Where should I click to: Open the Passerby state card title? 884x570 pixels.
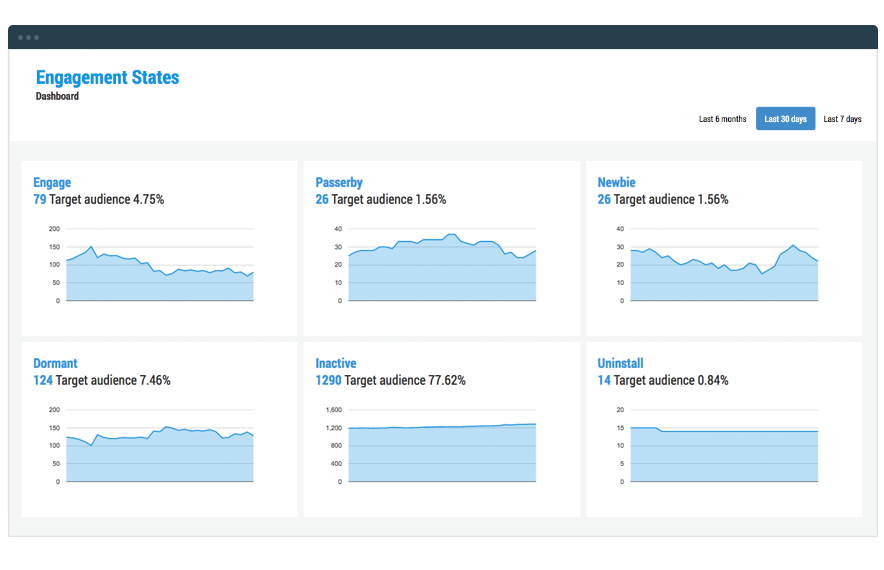[x=339, y=183]
